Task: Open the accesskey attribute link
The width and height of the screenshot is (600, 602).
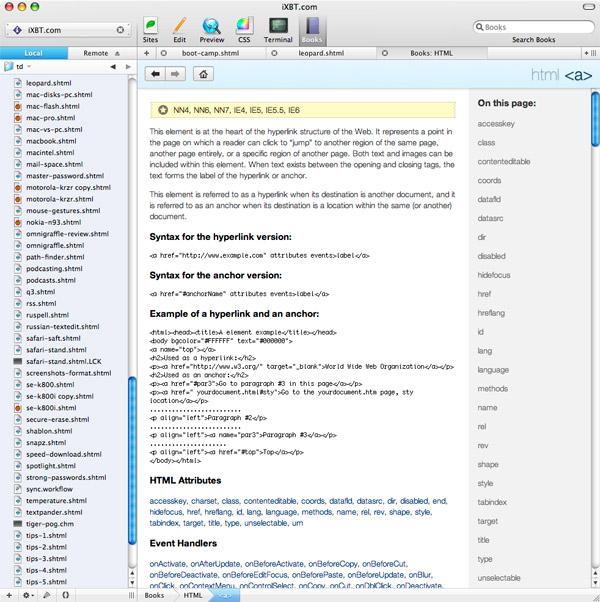Action: pyautogui.click(x=168, y=501)
